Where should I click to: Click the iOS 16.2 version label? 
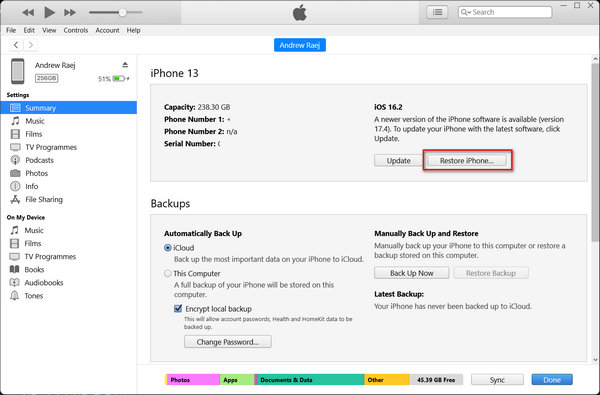pos(388,107)
